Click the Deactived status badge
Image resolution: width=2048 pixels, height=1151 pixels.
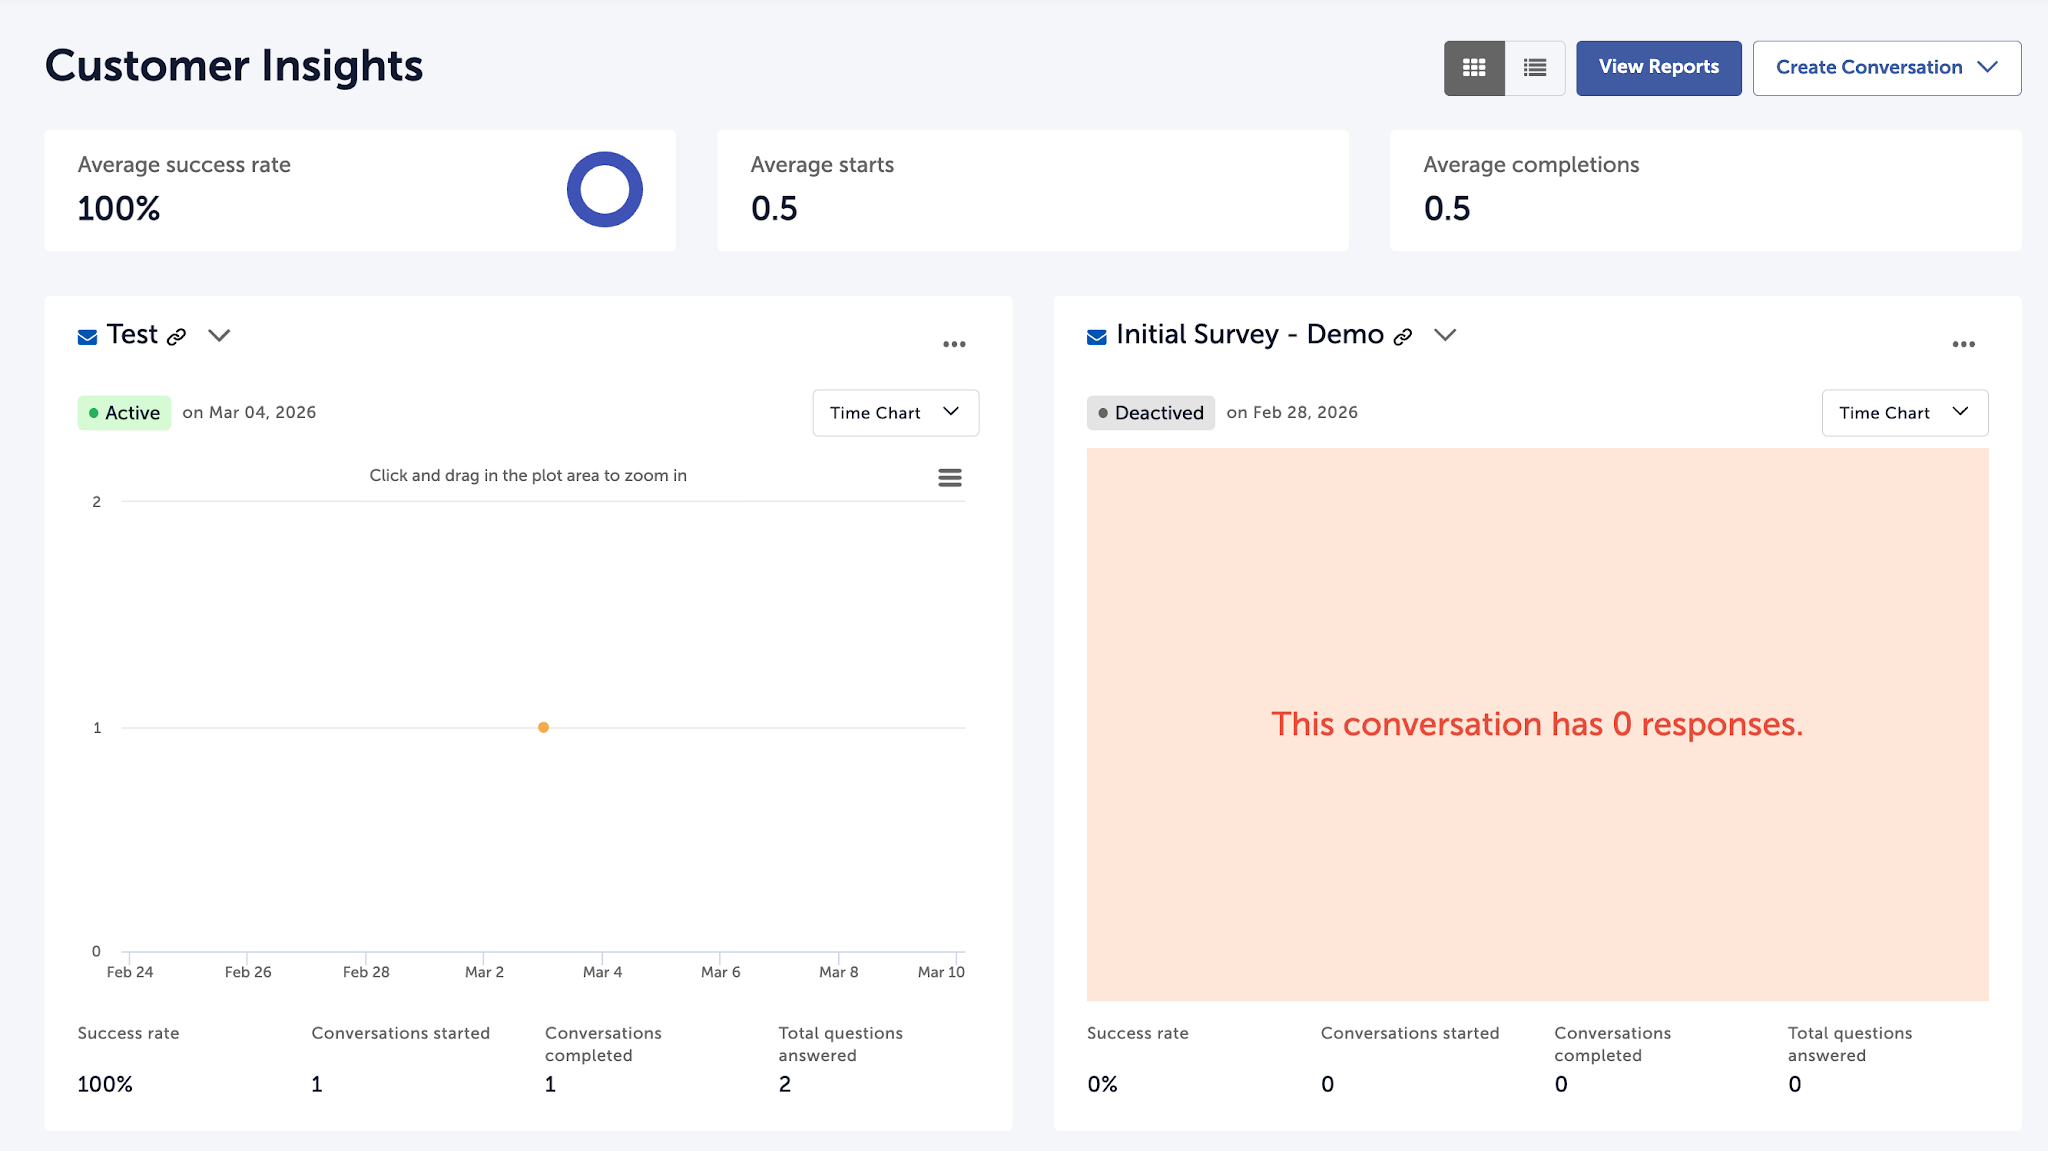pyautogui.click(x=1150, y=413)
